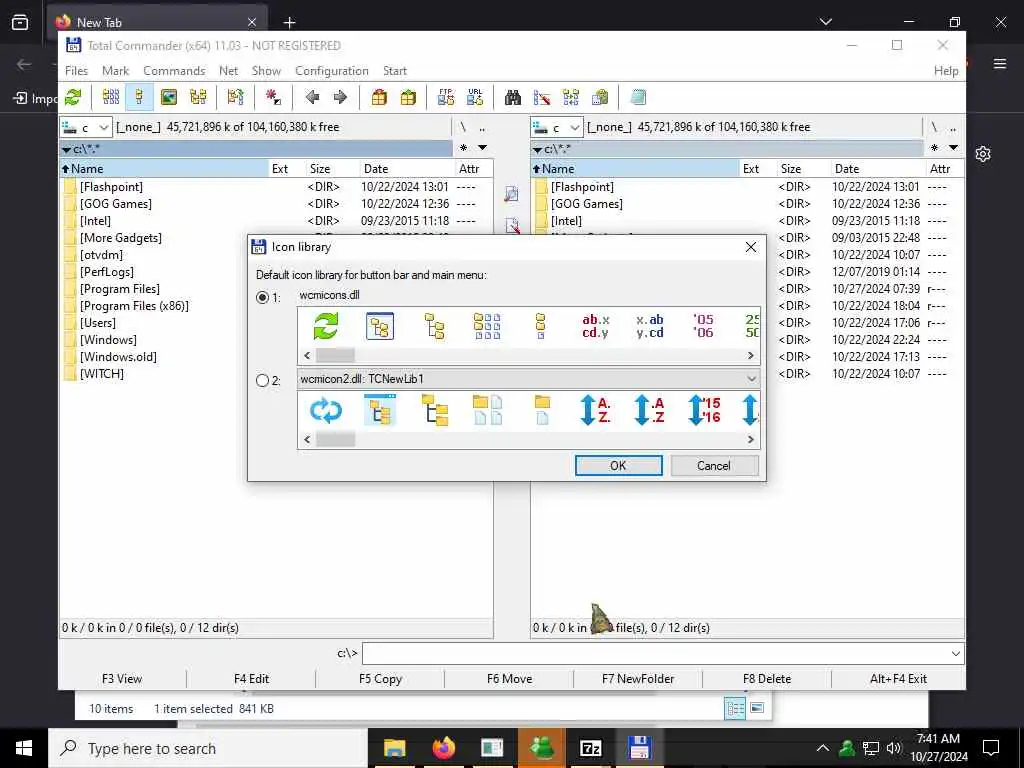The width and height of the screenshot is (1024, 768).
Task: Pick ab.x cd.y sort icon in wcmicons.dll
Action: pyautogui.click(x=596, y=326)
